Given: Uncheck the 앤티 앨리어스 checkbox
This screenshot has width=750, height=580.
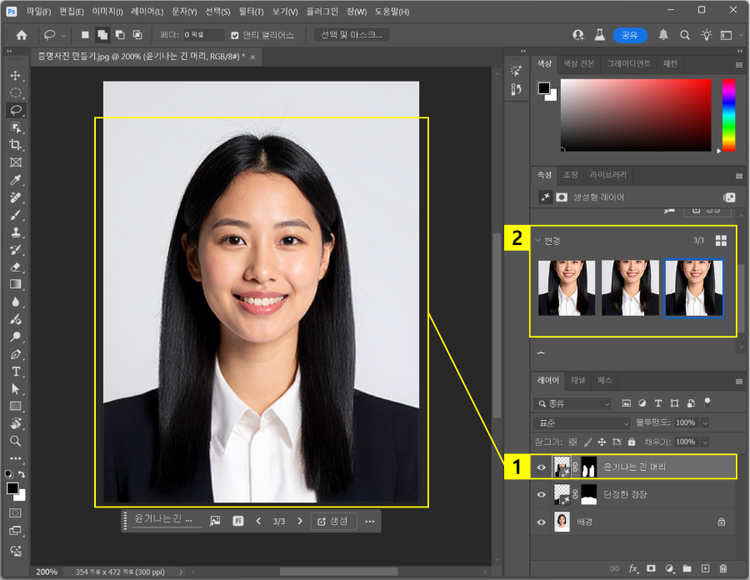Looking at the screenshot, I should click(x=235, y=34).
